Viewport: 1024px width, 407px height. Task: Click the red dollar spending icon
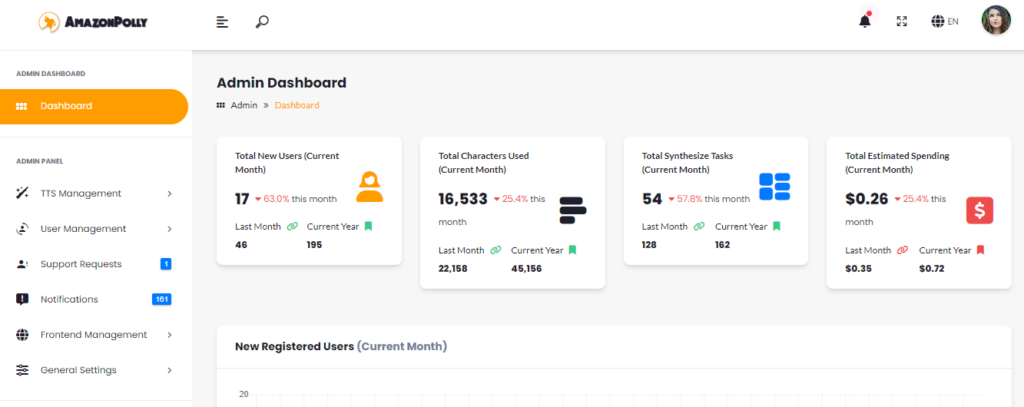point(979,210)
